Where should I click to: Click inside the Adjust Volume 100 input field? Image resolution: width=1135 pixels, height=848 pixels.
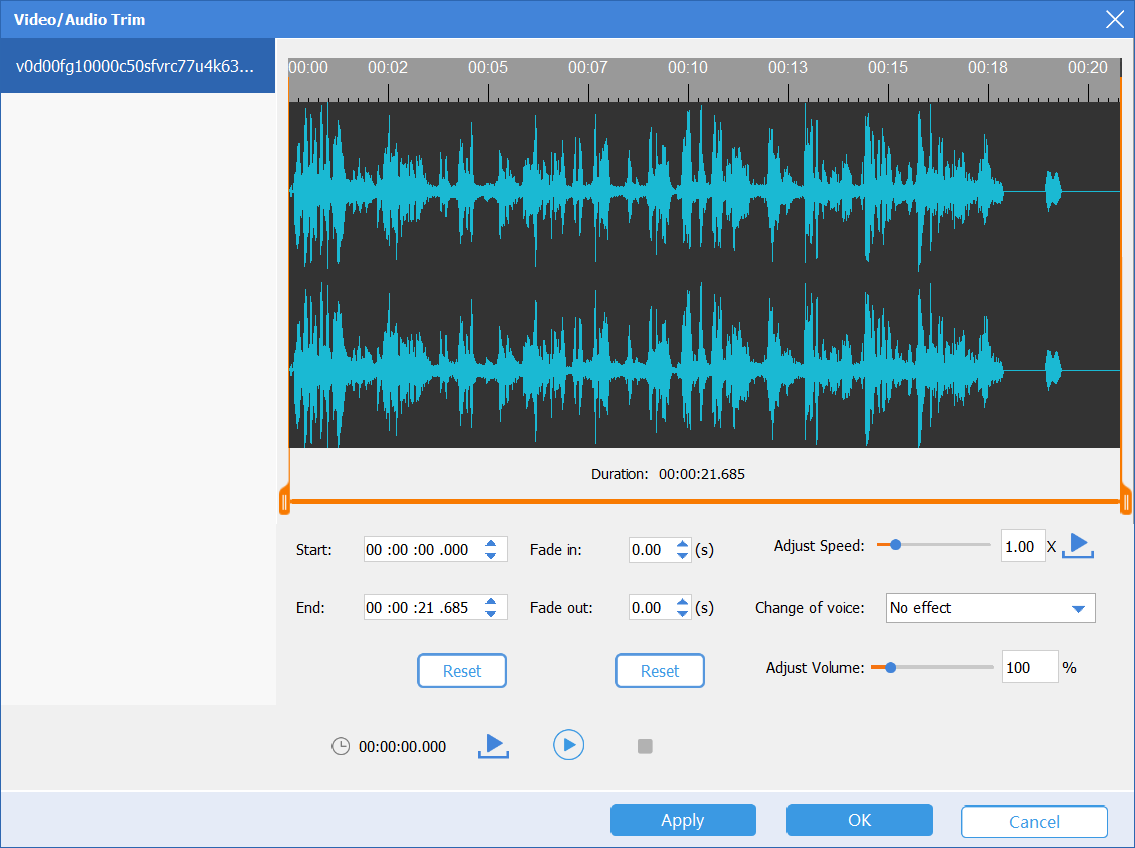(x=1029, y=667)
